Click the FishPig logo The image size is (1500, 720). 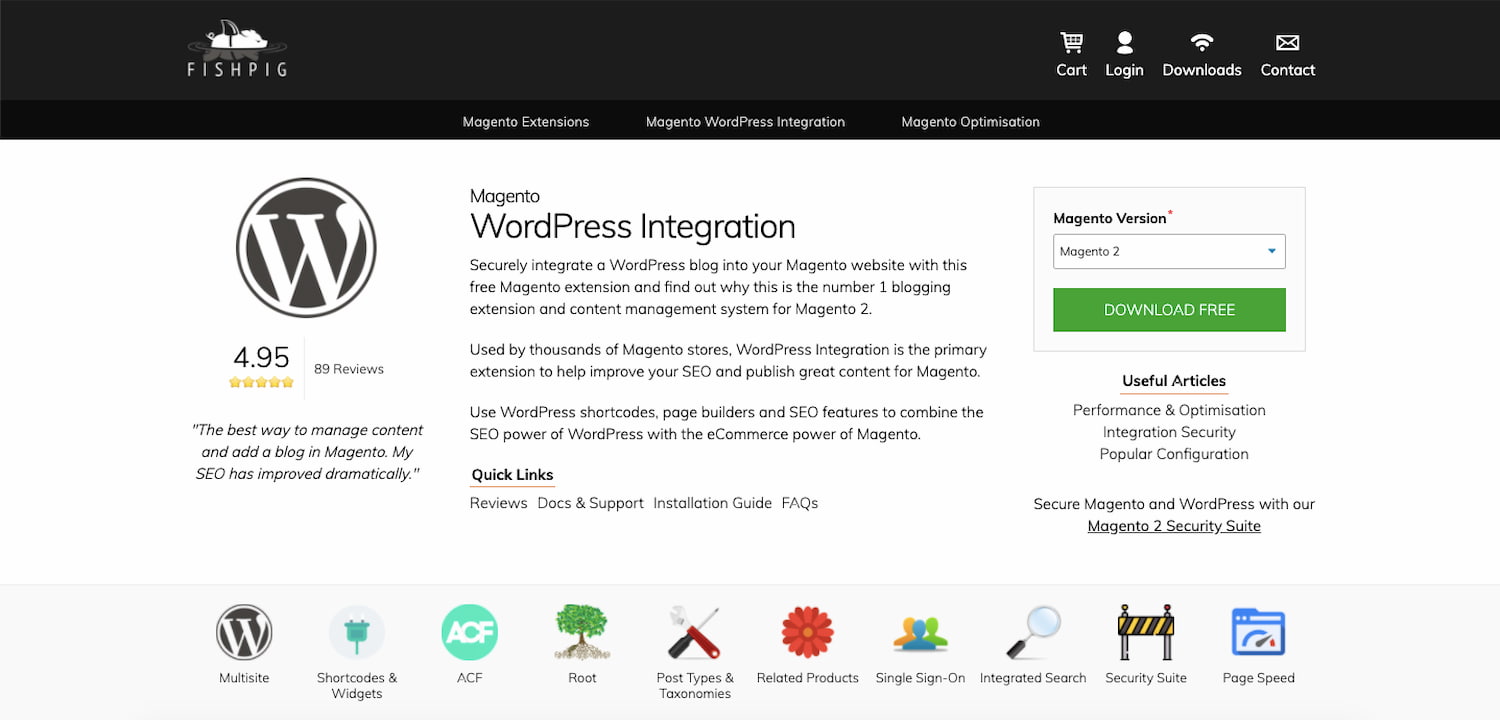[x=237, y=49]
